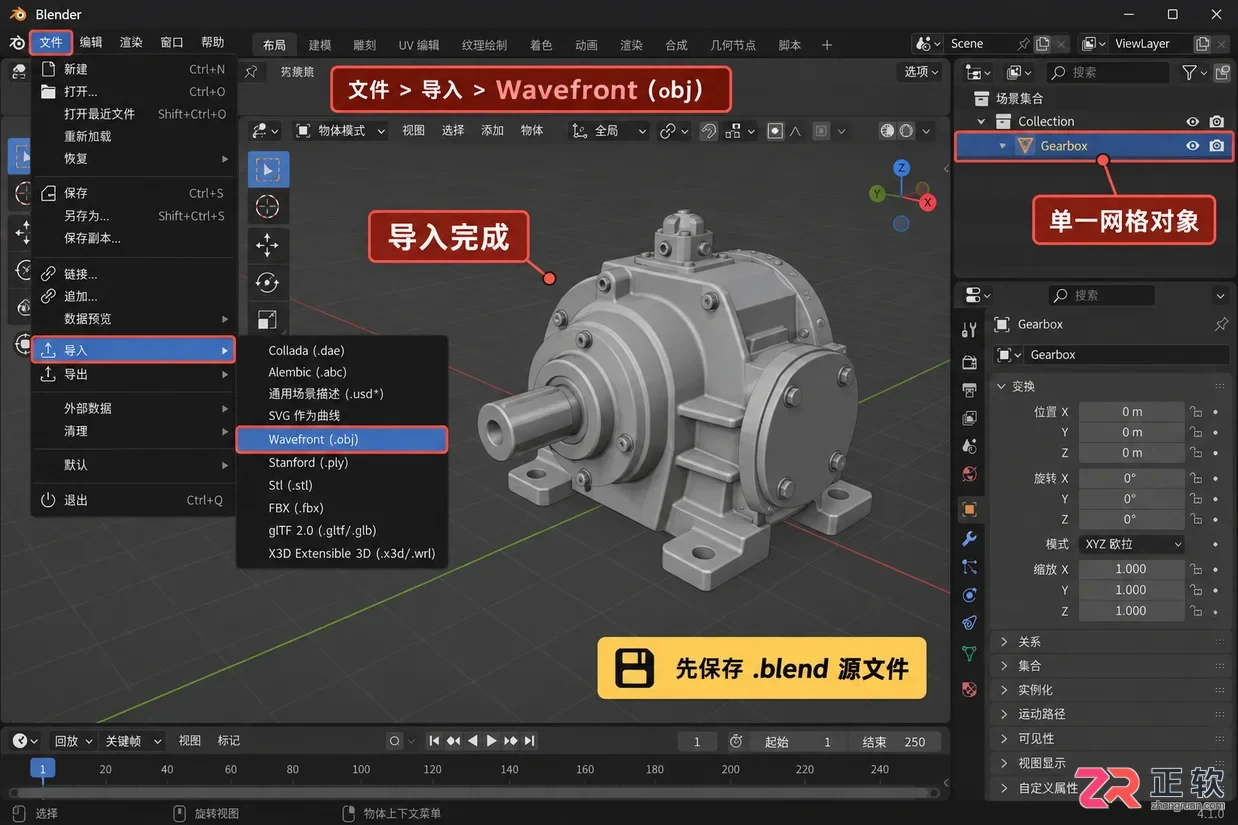This screenshot has width=1238, height=825.
Task: Open the Physics properties tab
Action: (968, 595)
